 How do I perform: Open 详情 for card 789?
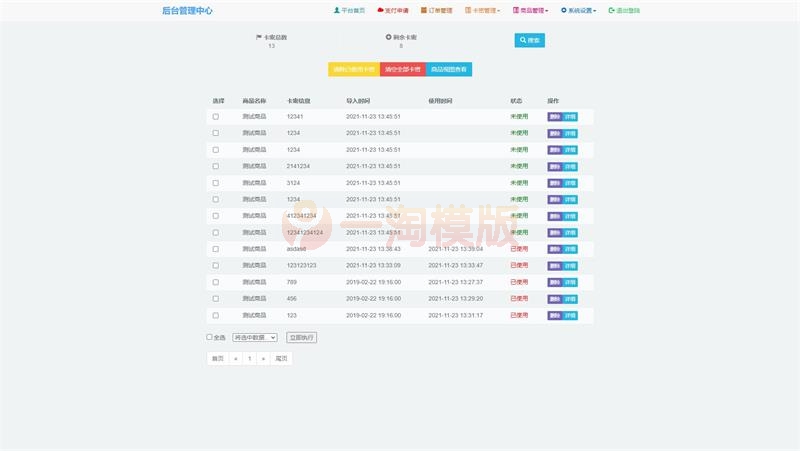point(570,282)
